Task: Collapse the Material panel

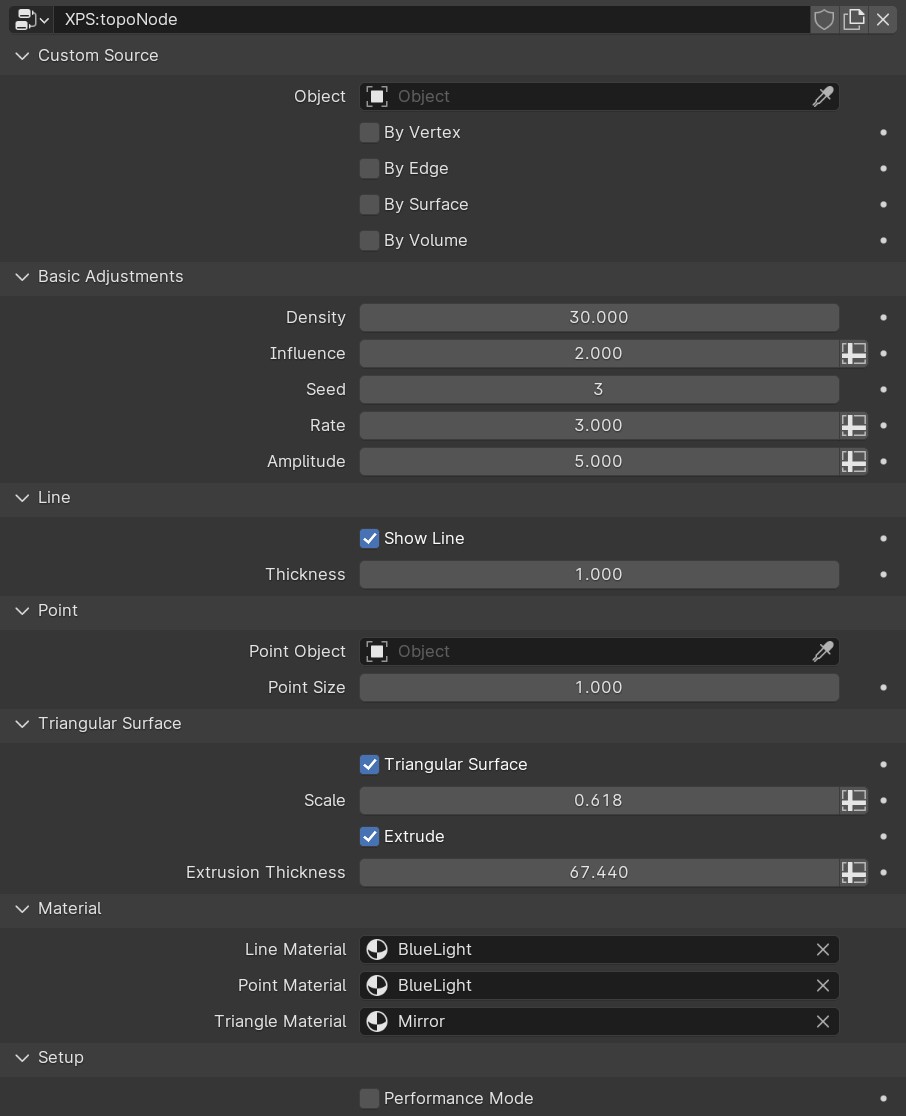Action: coord(22,909)
